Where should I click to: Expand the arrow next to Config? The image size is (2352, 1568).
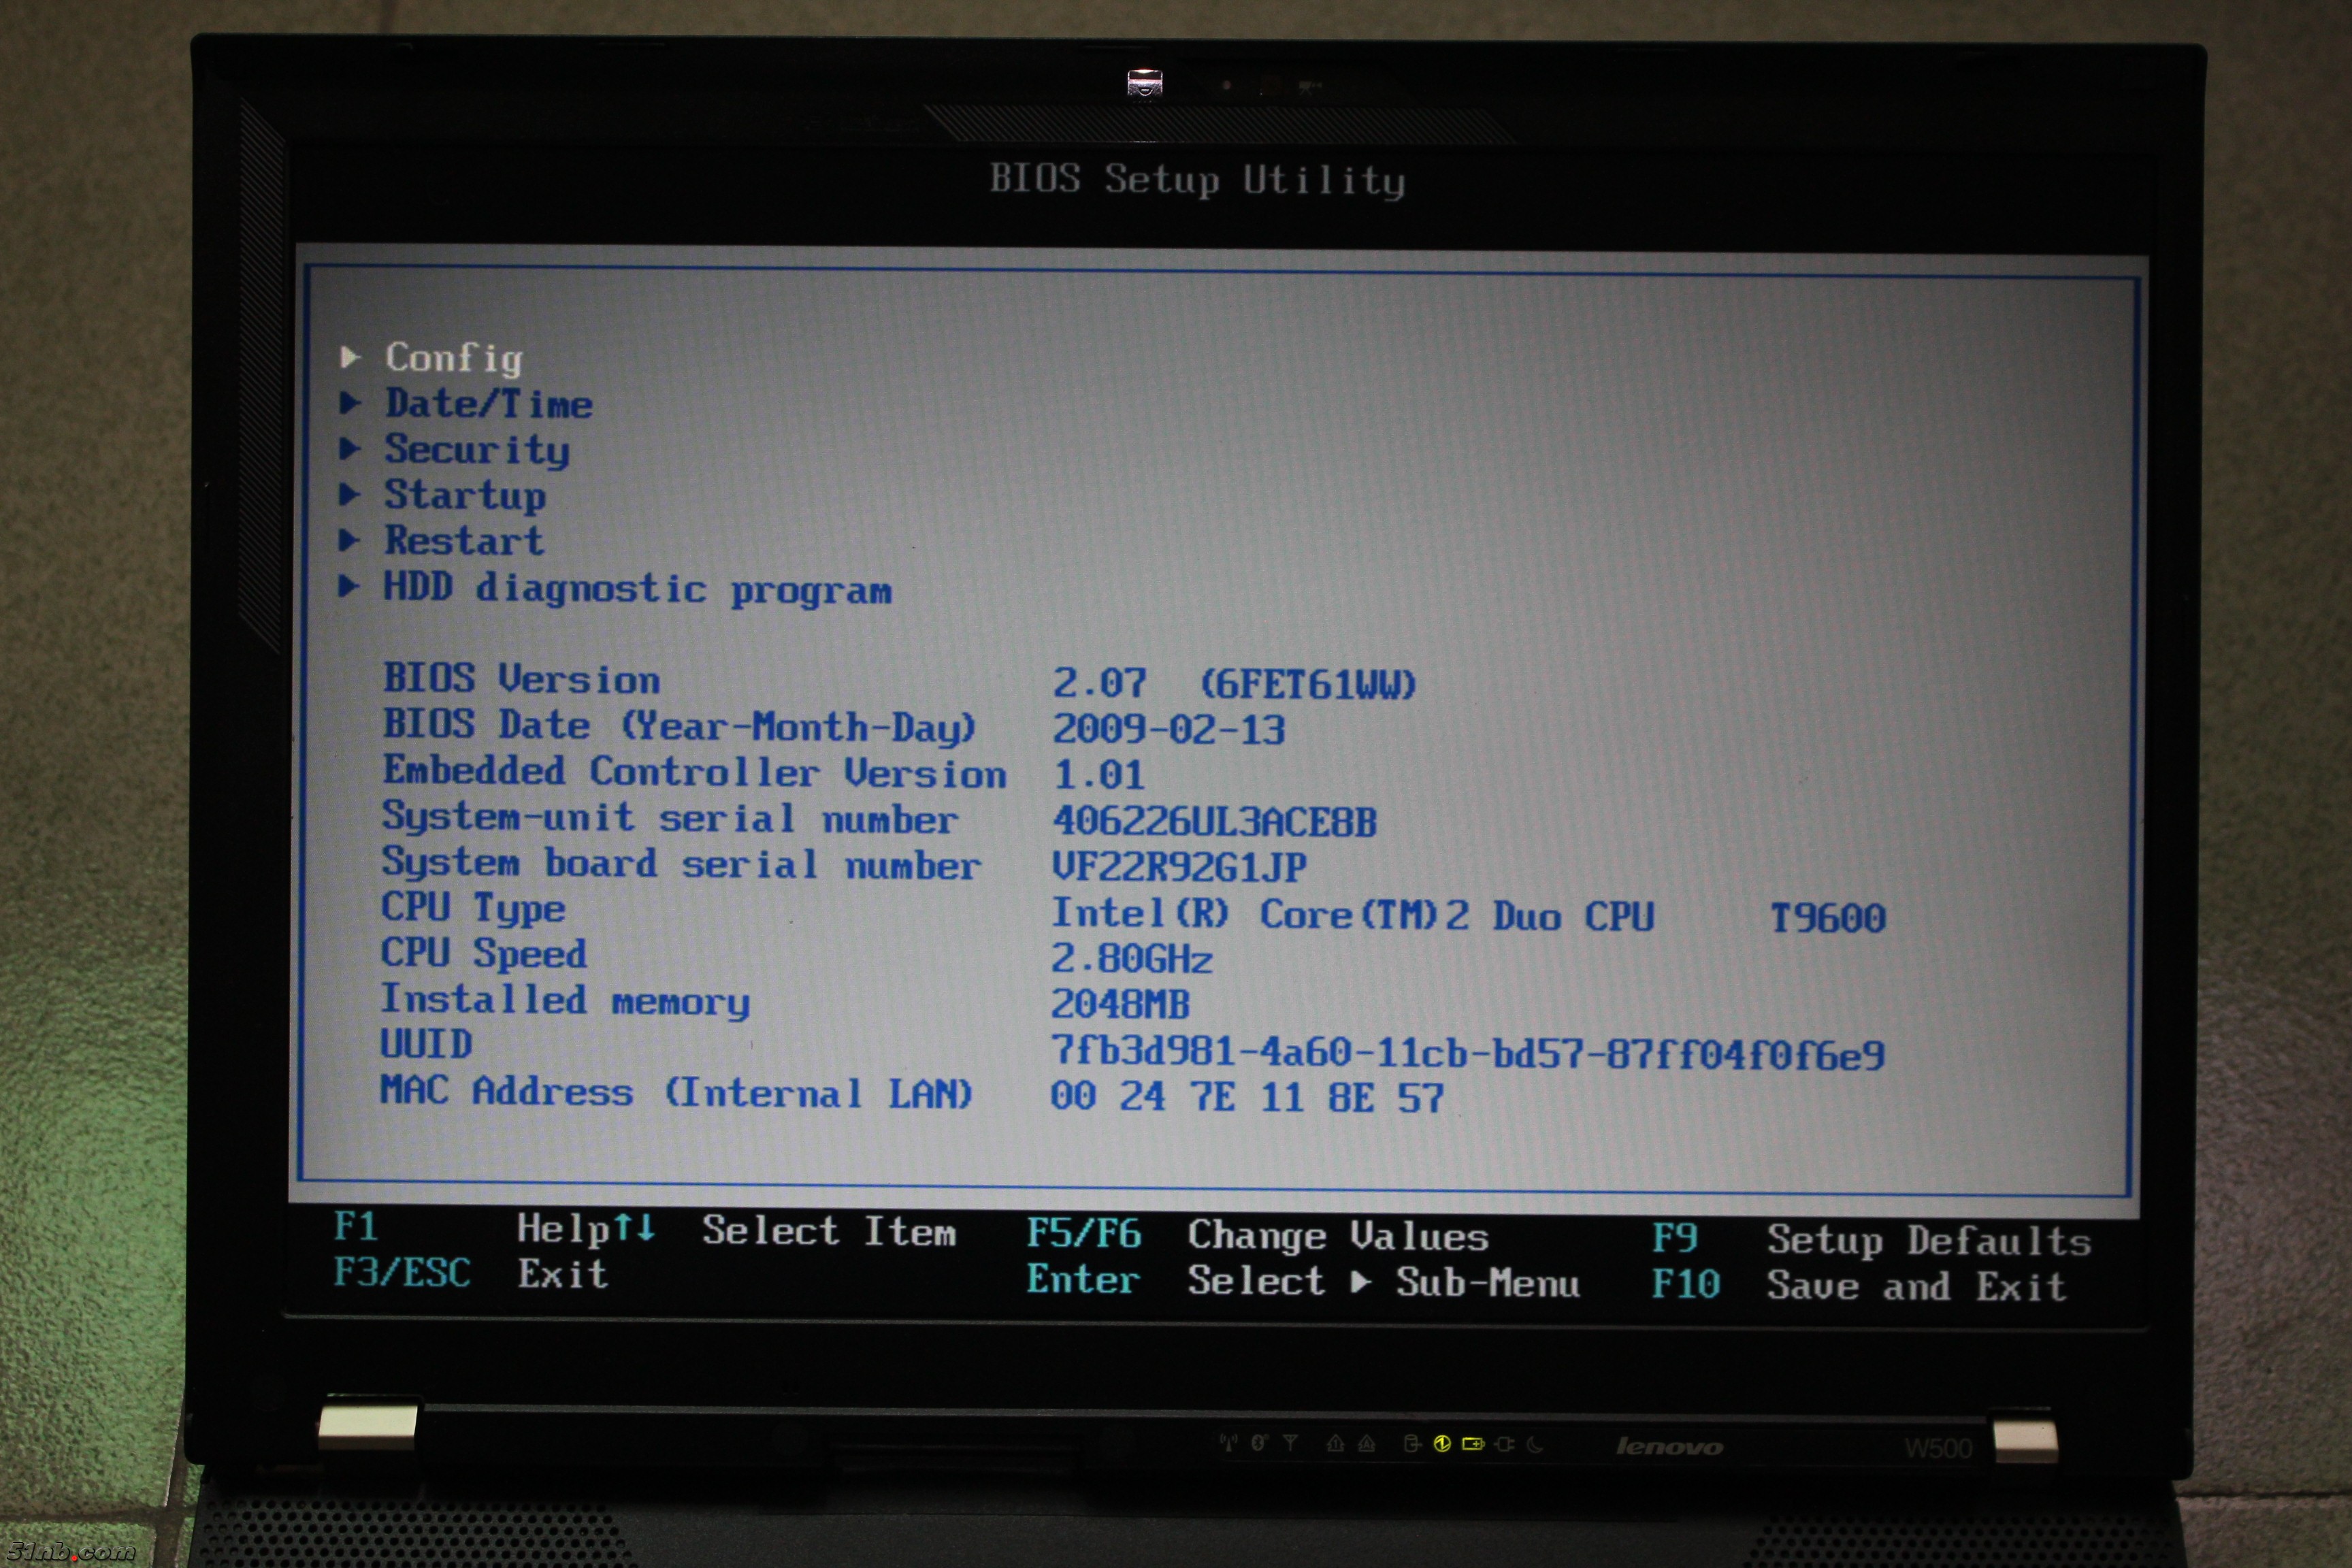pyautogui.click(x=349, y=357)
